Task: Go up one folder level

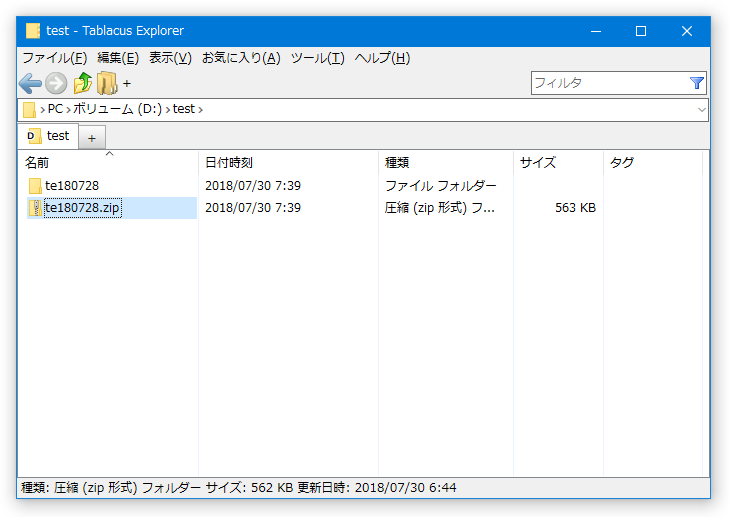Action: click(83, 83)
